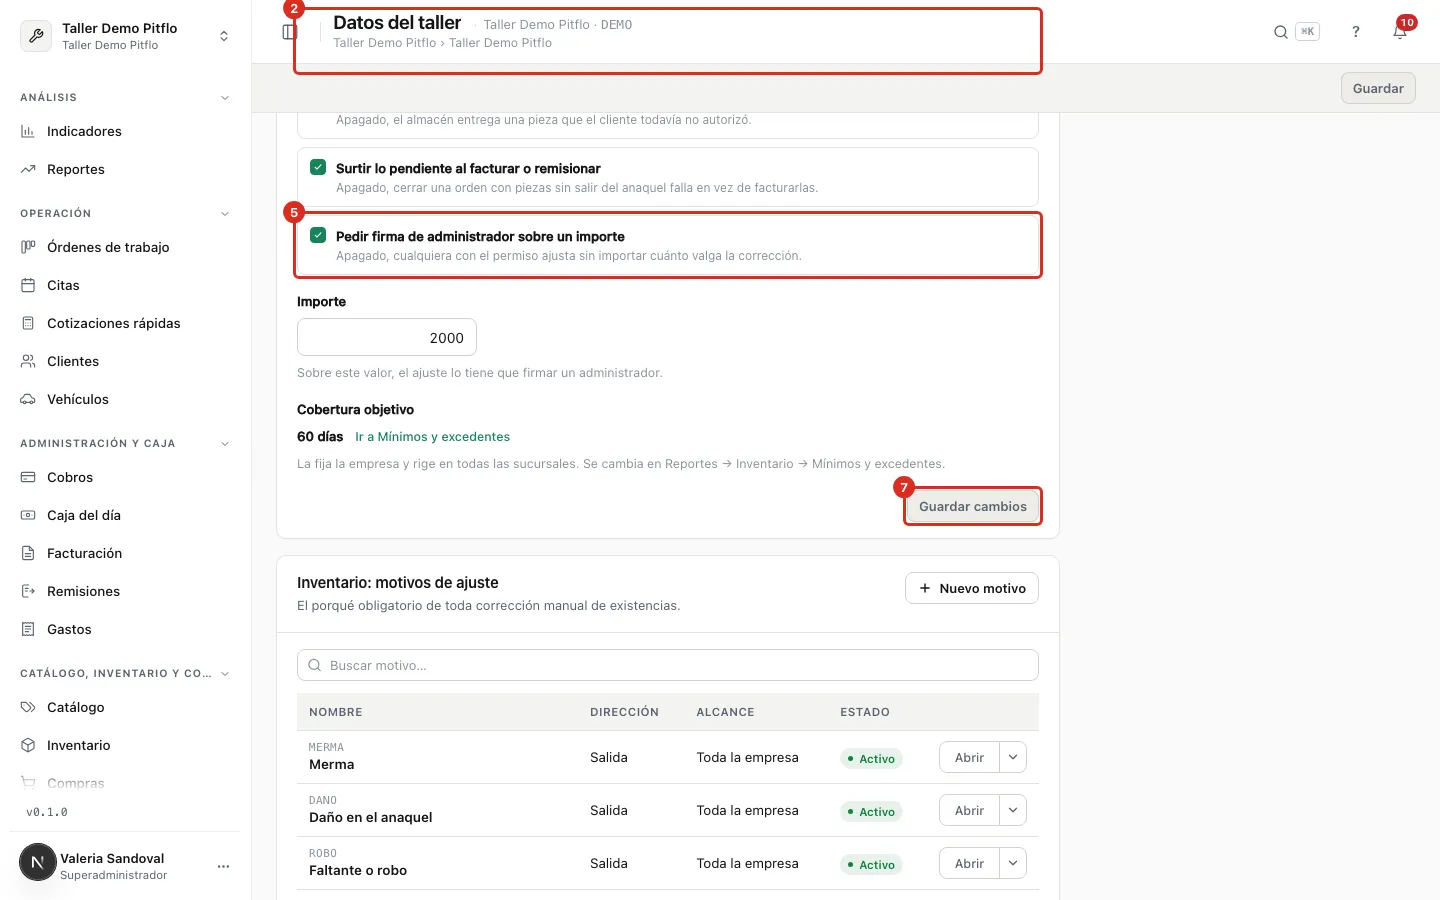Open the Facturación menu item
1440x900 pixels.
125,553
